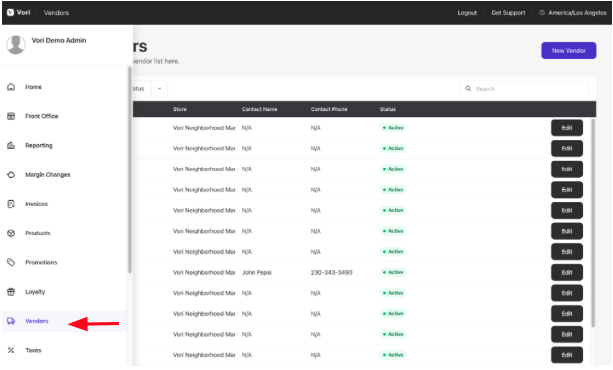The width and height of the screenshot is (613, 370).
Task: Edit the John Pepsi vendor row
Action: point(567,273)
